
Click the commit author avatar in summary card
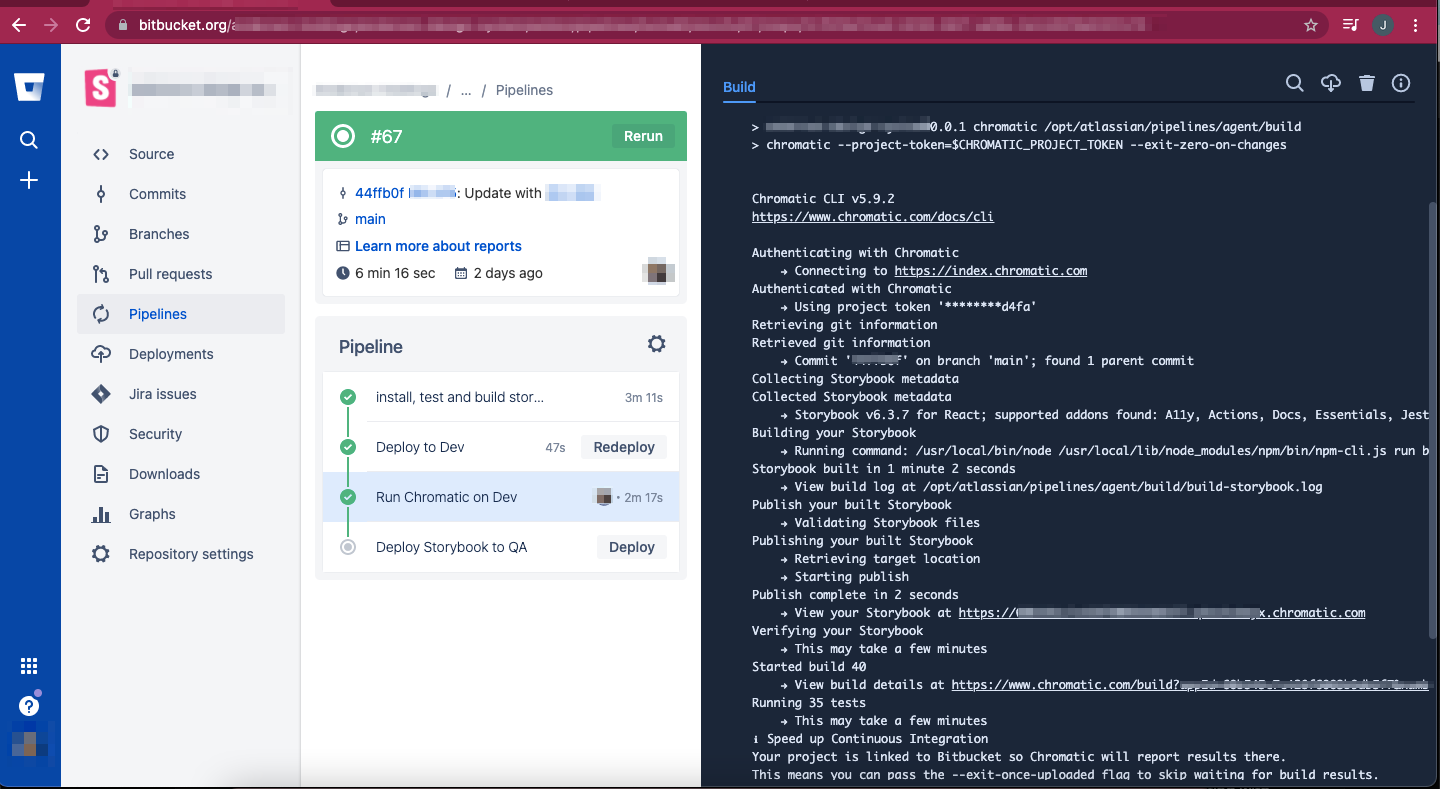point(658,271)
